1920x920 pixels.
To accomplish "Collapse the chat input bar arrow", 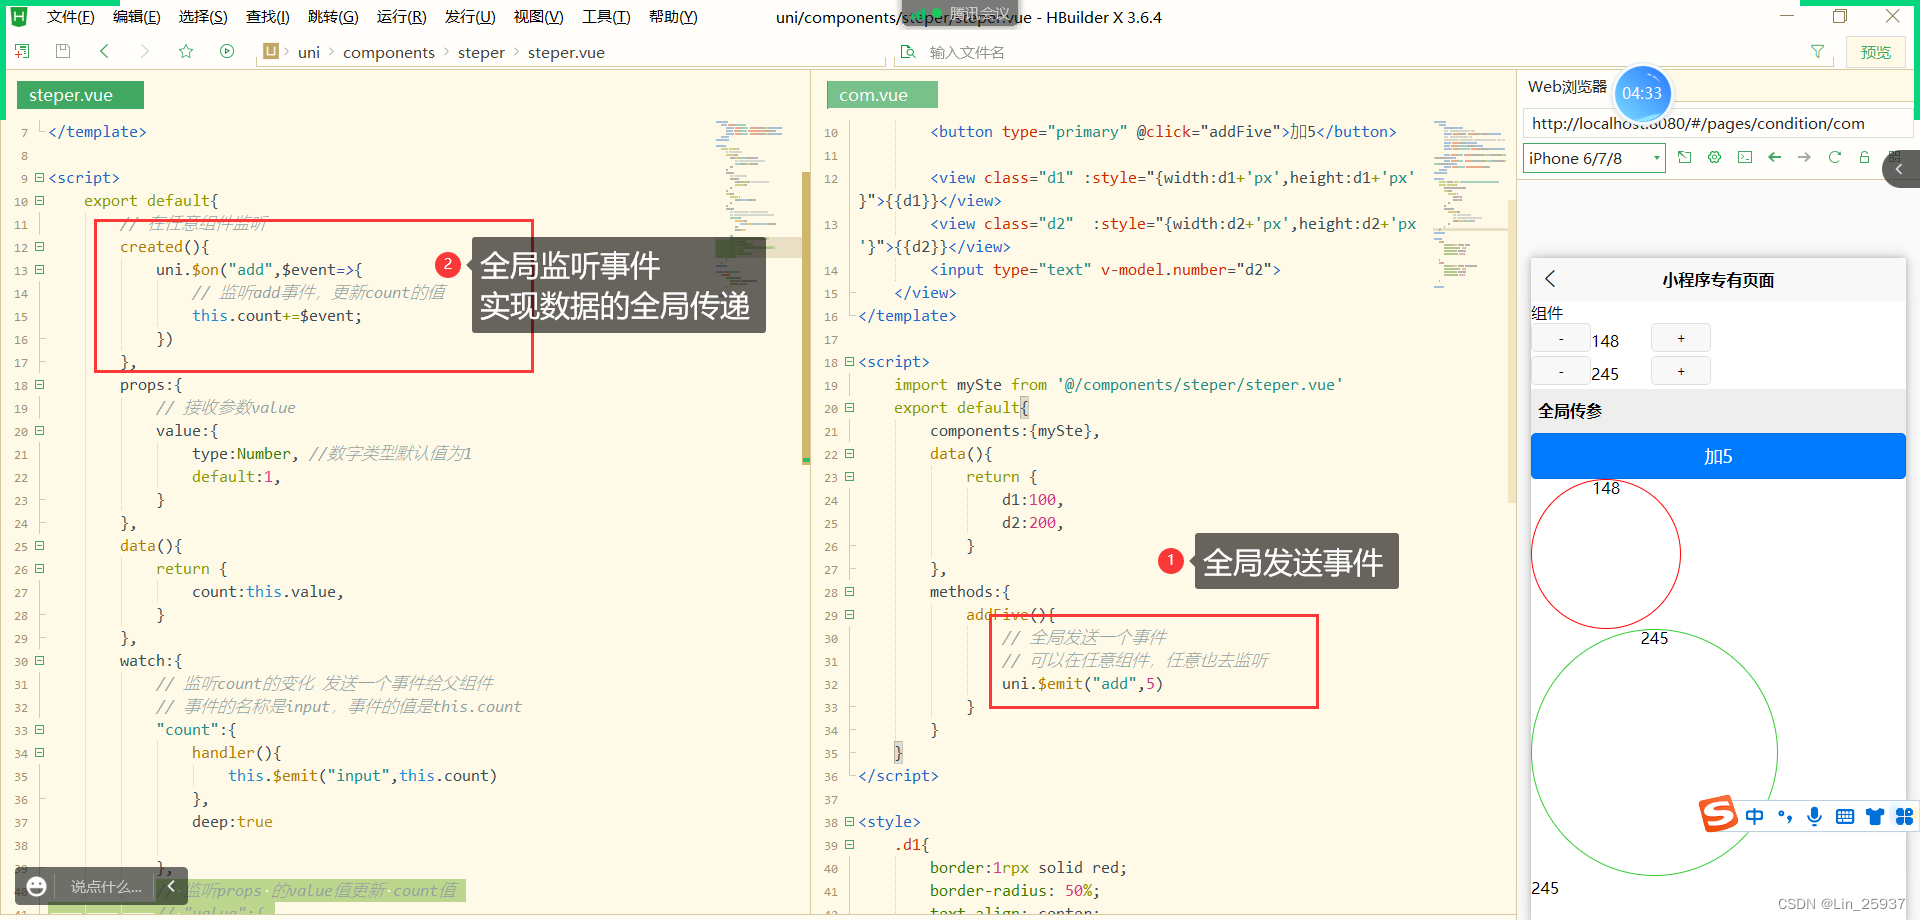I will (x=171, y=886).
